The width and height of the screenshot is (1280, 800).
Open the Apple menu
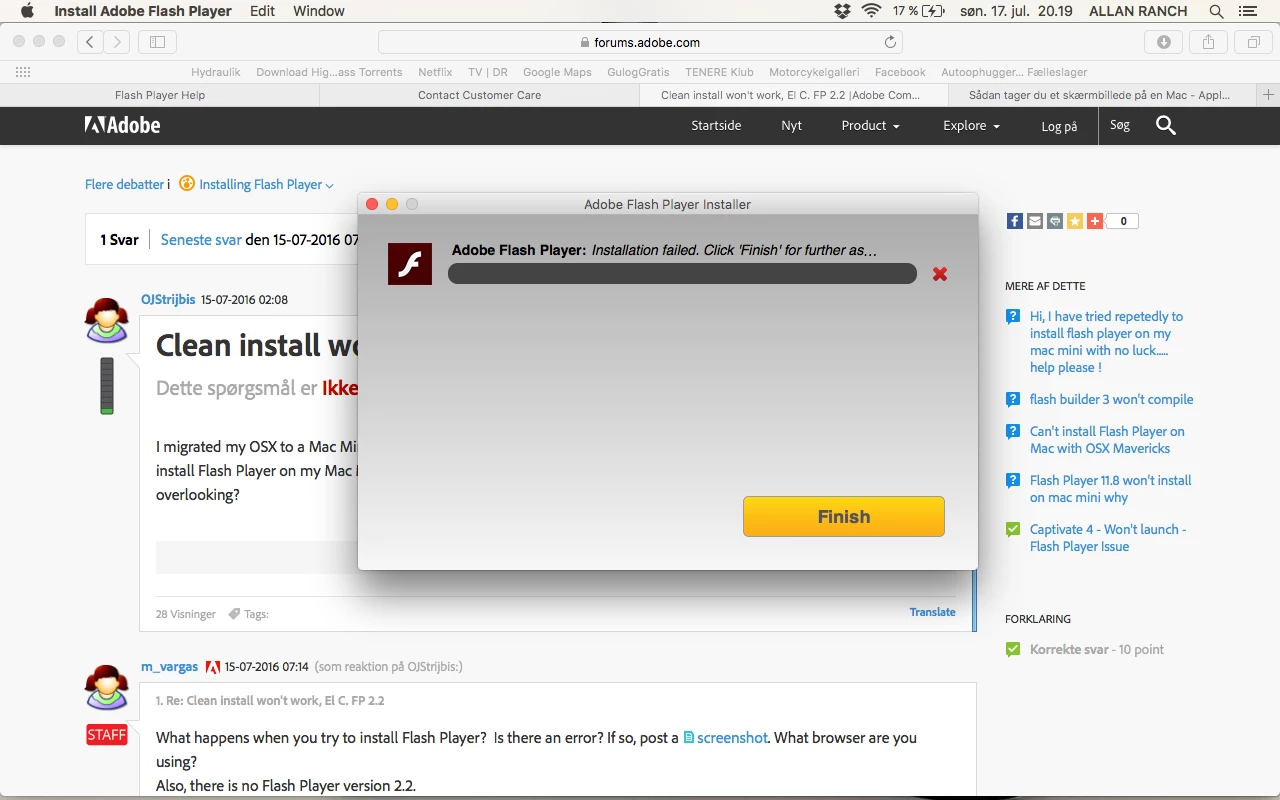coord(27,11)
